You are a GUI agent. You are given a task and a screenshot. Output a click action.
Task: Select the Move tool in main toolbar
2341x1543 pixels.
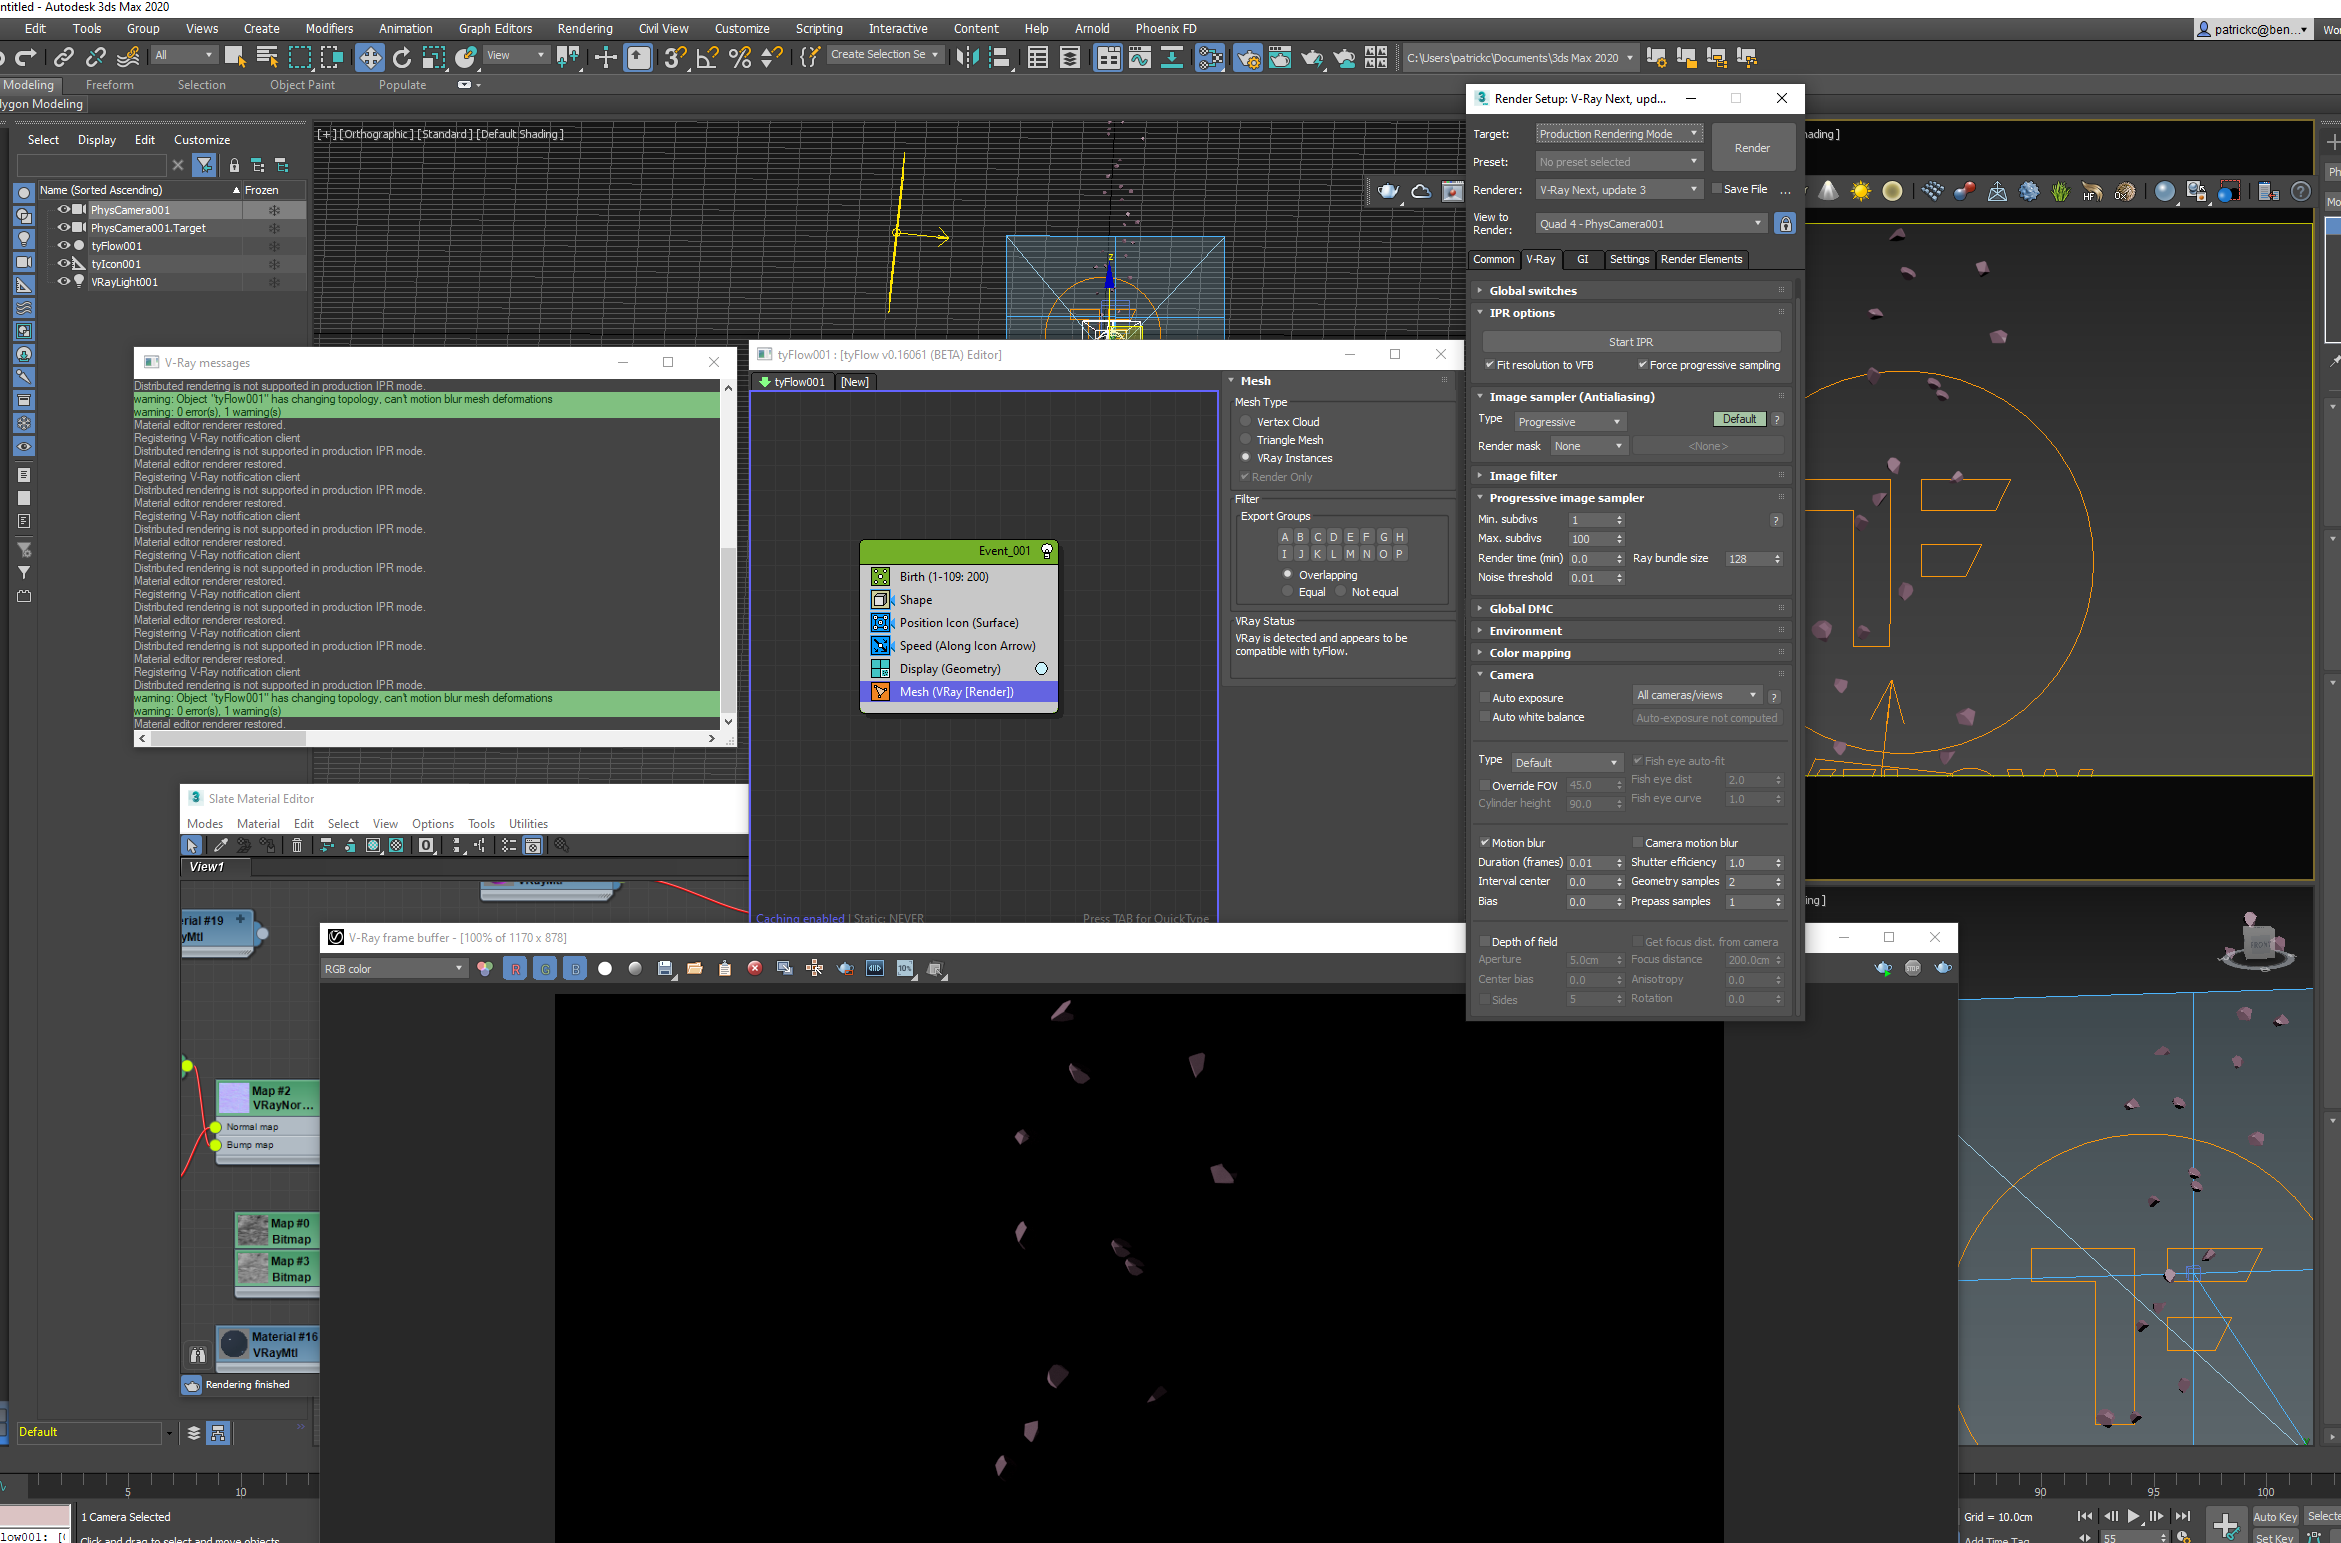click(x=370, y=58)
